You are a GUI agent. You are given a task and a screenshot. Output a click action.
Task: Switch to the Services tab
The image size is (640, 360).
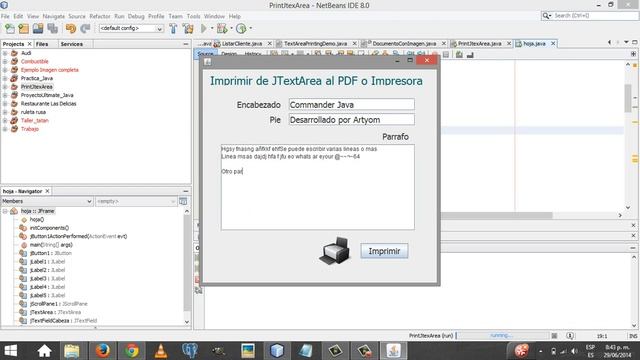(71, 44)
